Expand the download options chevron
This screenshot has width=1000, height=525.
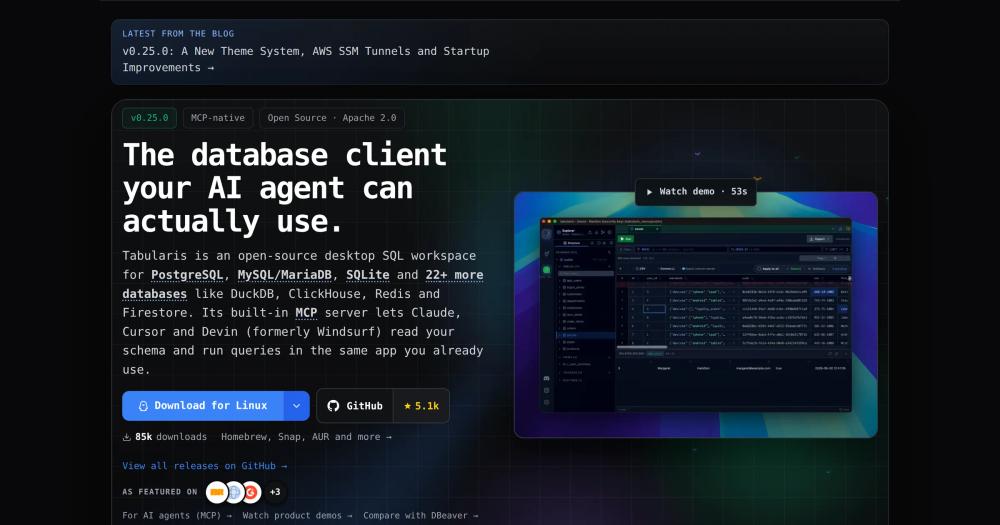pos(297,406)
